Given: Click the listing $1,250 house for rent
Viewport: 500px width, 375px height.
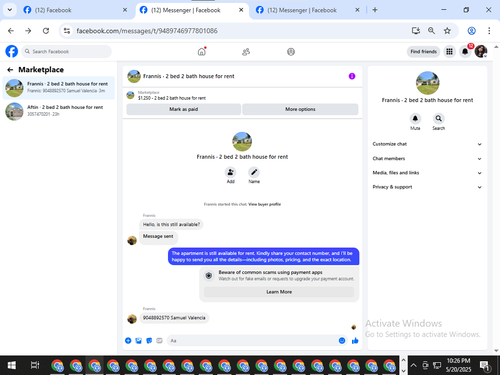Looking at the screenshot, I should click(x=172, y=98).
